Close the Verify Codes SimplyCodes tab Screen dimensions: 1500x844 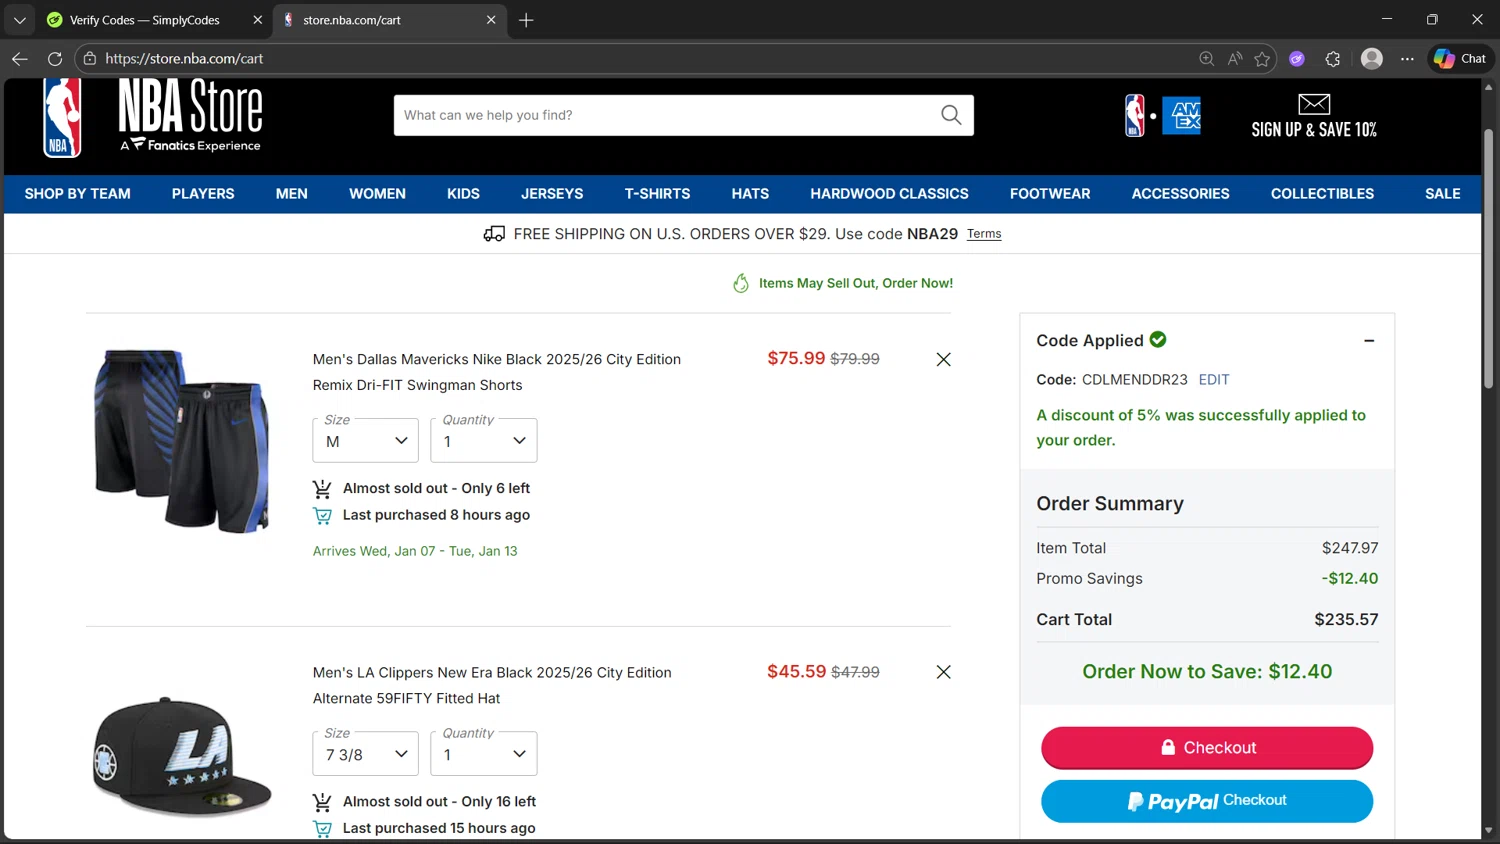(x=257, y=20)
